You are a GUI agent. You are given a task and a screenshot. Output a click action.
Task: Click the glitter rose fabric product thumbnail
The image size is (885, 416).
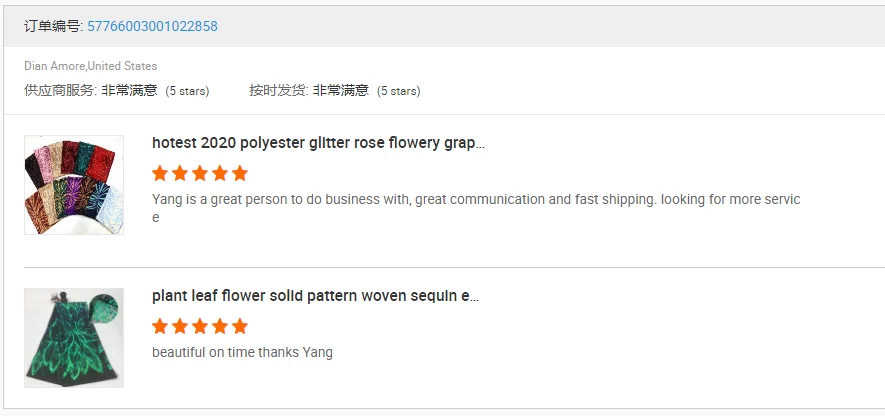tap(74, 185)
